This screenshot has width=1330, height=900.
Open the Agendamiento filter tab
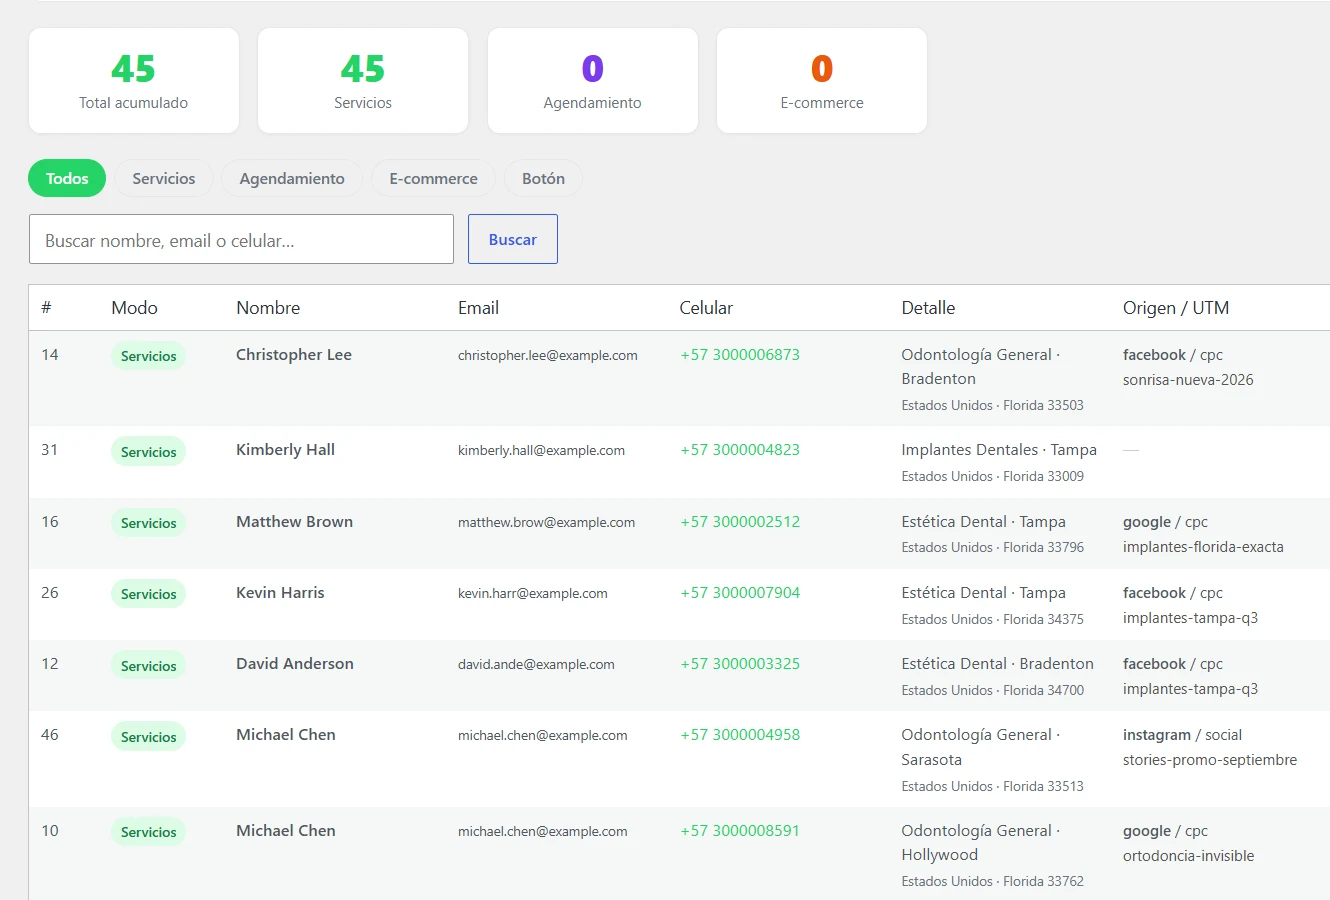tap(292, 178)
